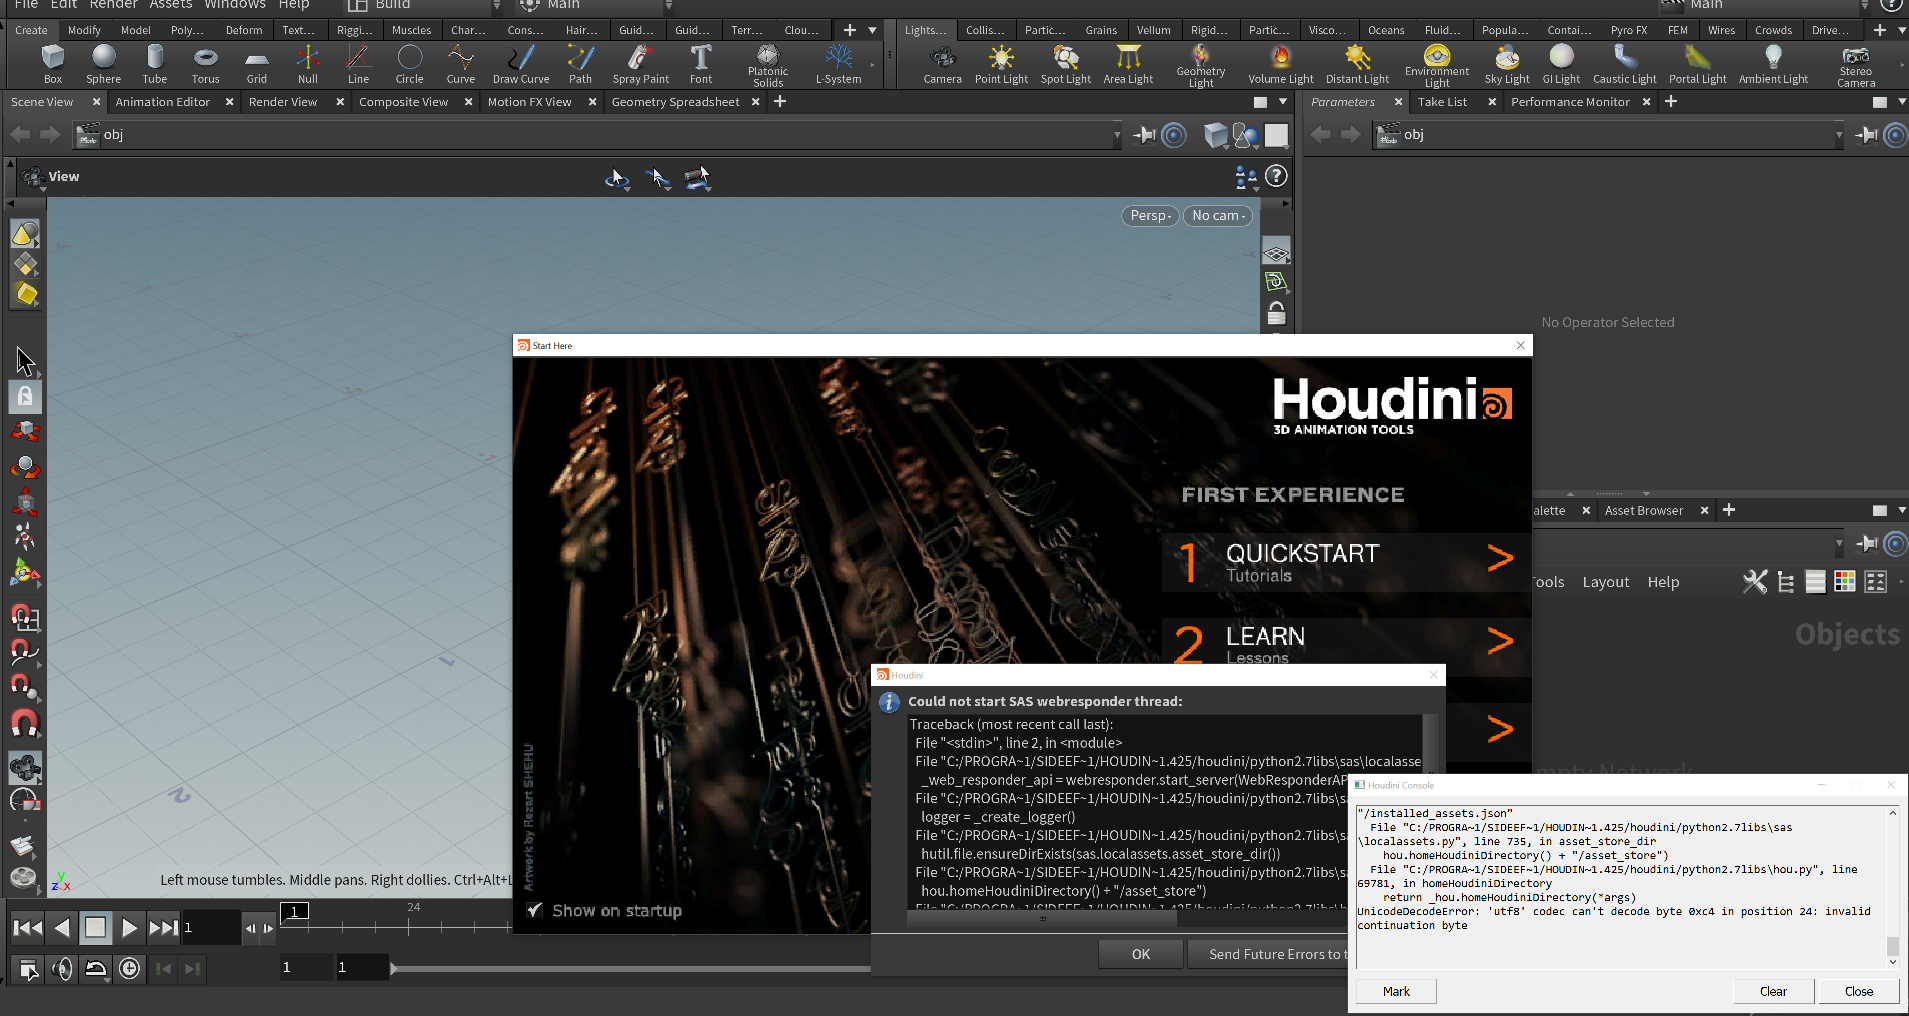Select the Font shelf tool
This screenshot has height=1016, width=1909.
coord(701,64)
